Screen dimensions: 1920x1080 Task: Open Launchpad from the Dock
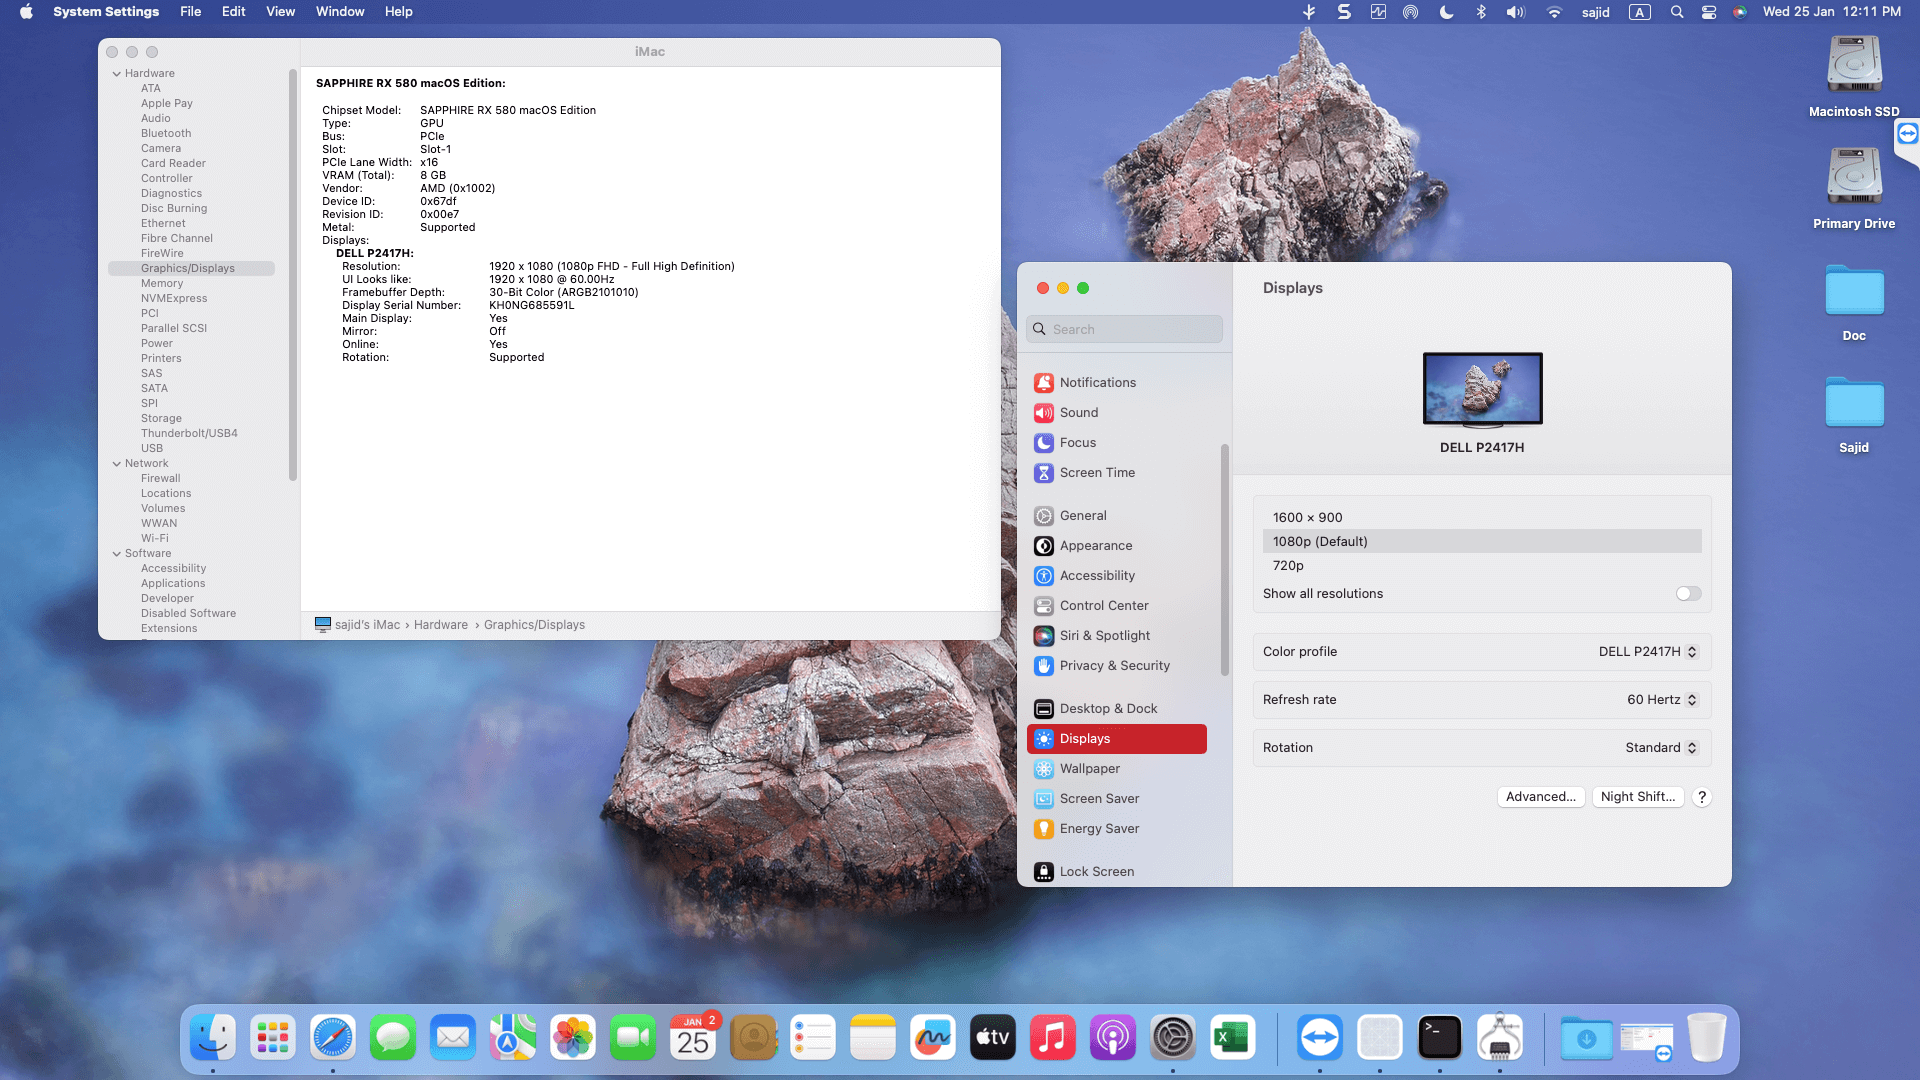[x=273, y=1038]
